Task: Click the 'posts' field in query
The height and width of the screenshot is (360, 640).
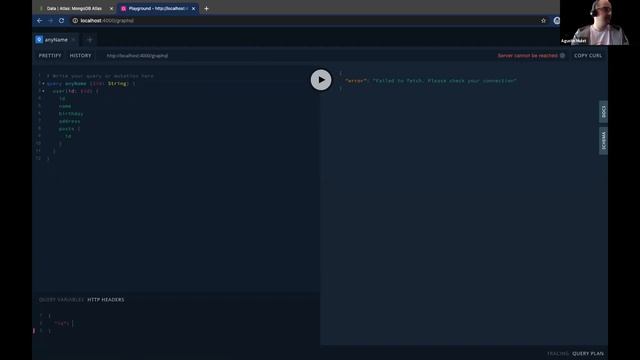Action: 67,129
